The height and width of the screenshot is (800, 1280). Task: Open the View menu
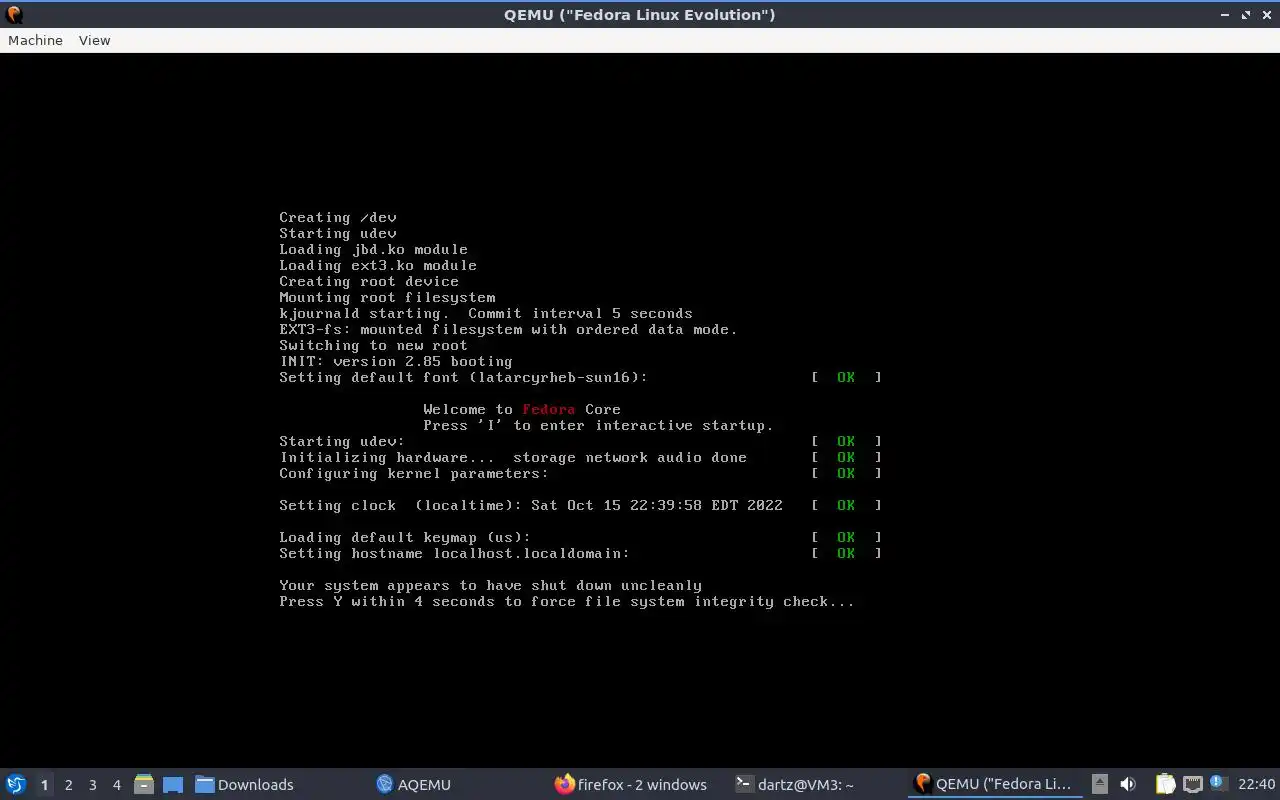pyautogui.click(x=94, y=40)
